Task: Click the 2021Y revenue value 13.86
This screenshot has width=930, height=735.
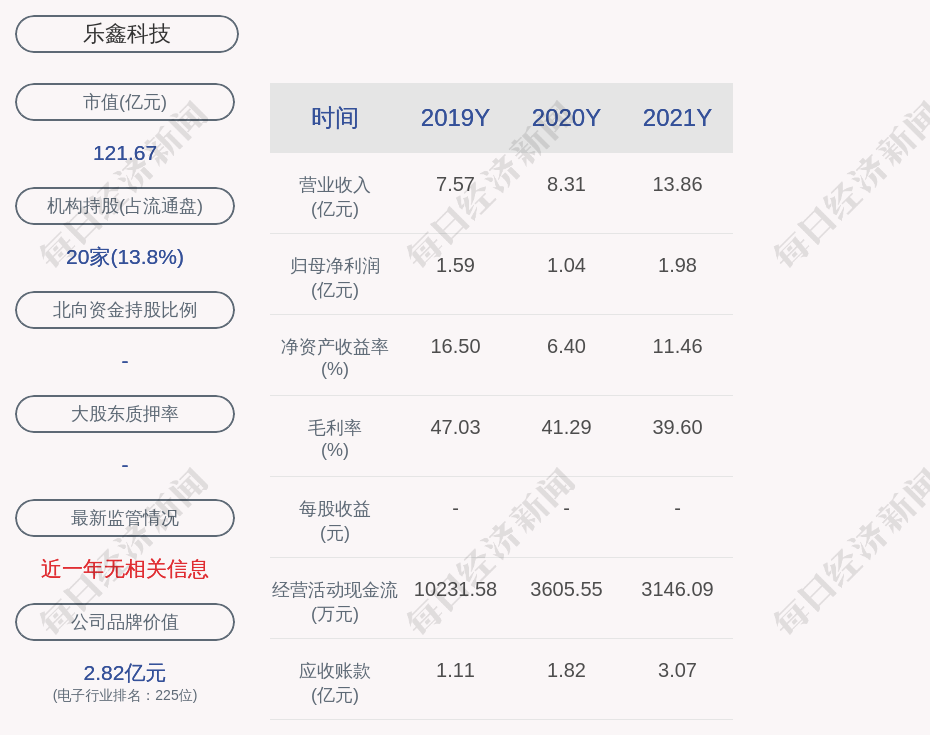Action: (x=677, y=184)
